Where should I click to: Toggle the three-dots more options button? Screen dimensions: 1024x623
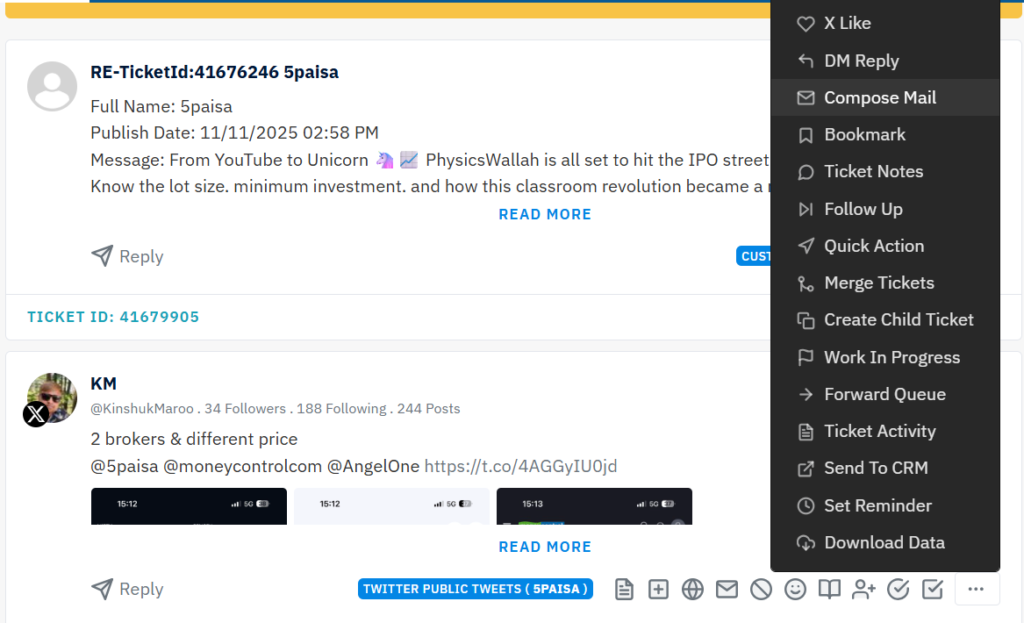point(977,590)
